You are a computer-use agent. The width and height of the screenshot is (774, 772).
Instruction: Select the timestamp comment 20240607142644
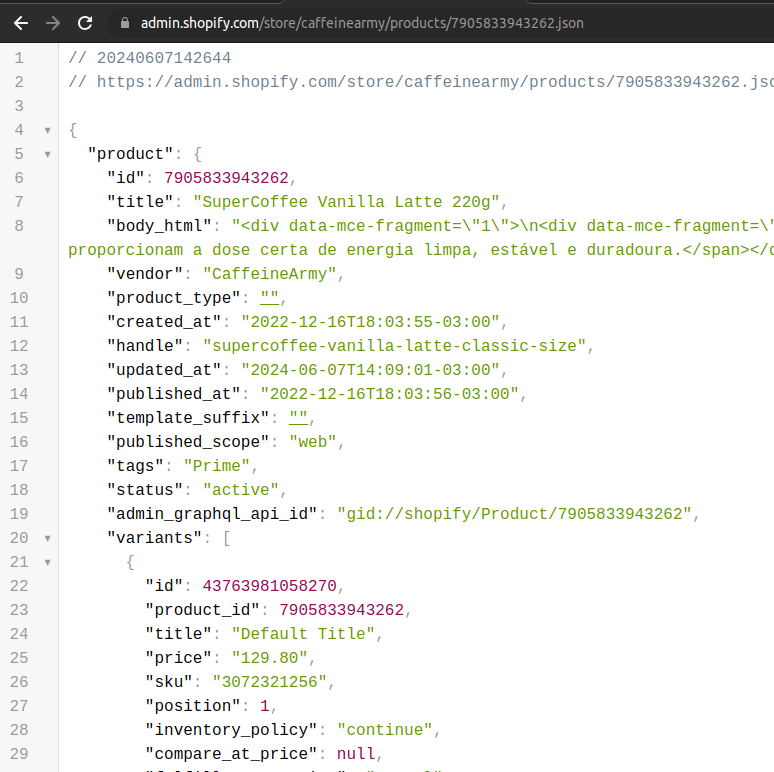[164, 58]
